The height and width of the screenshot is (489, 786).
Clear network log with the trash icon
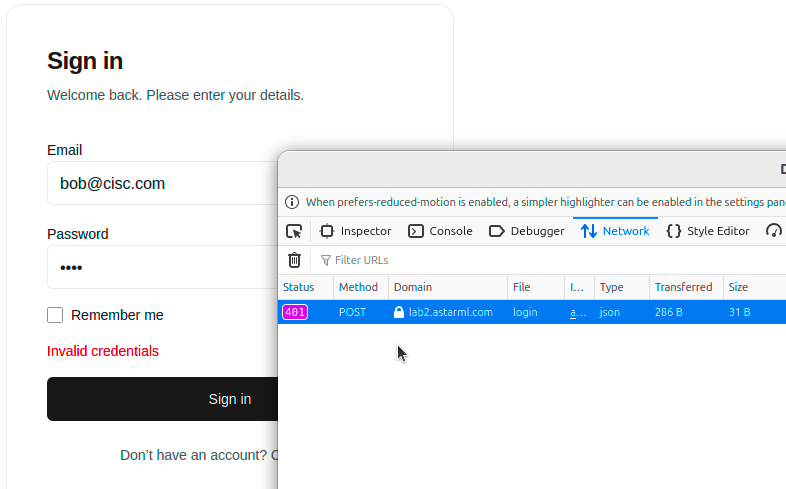click(x=294, y=260)
